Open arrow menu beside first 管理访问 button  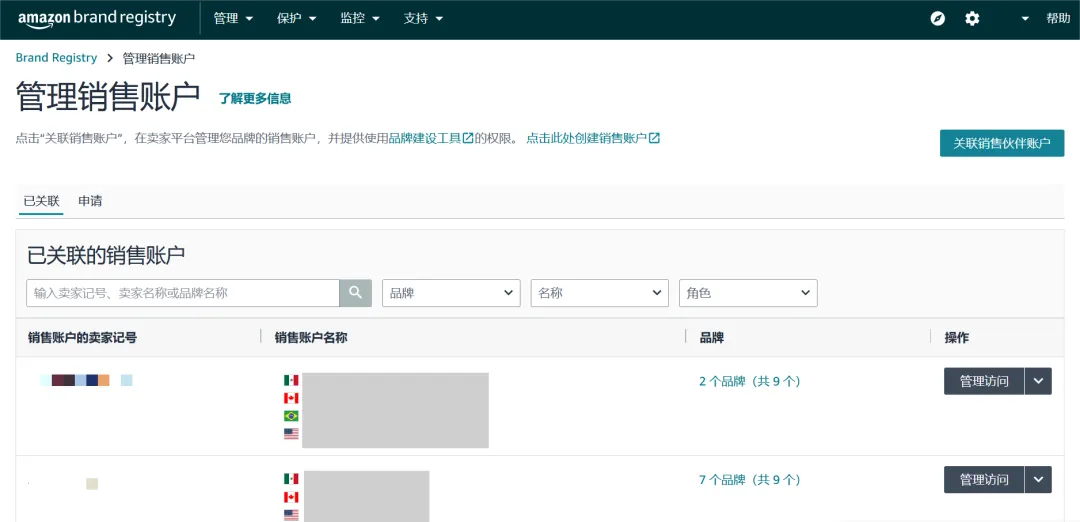[1039, 381]
